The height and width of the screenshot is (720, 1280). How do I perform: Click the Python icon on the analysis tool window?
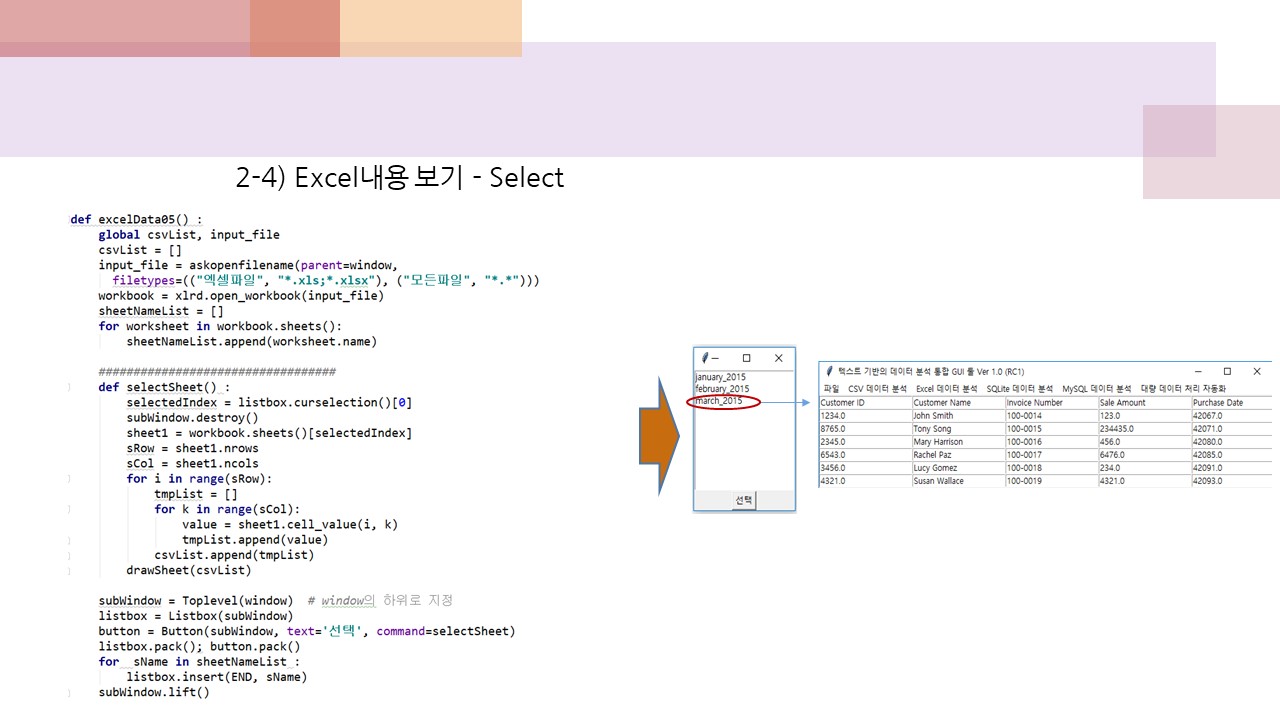coord(828,372)
